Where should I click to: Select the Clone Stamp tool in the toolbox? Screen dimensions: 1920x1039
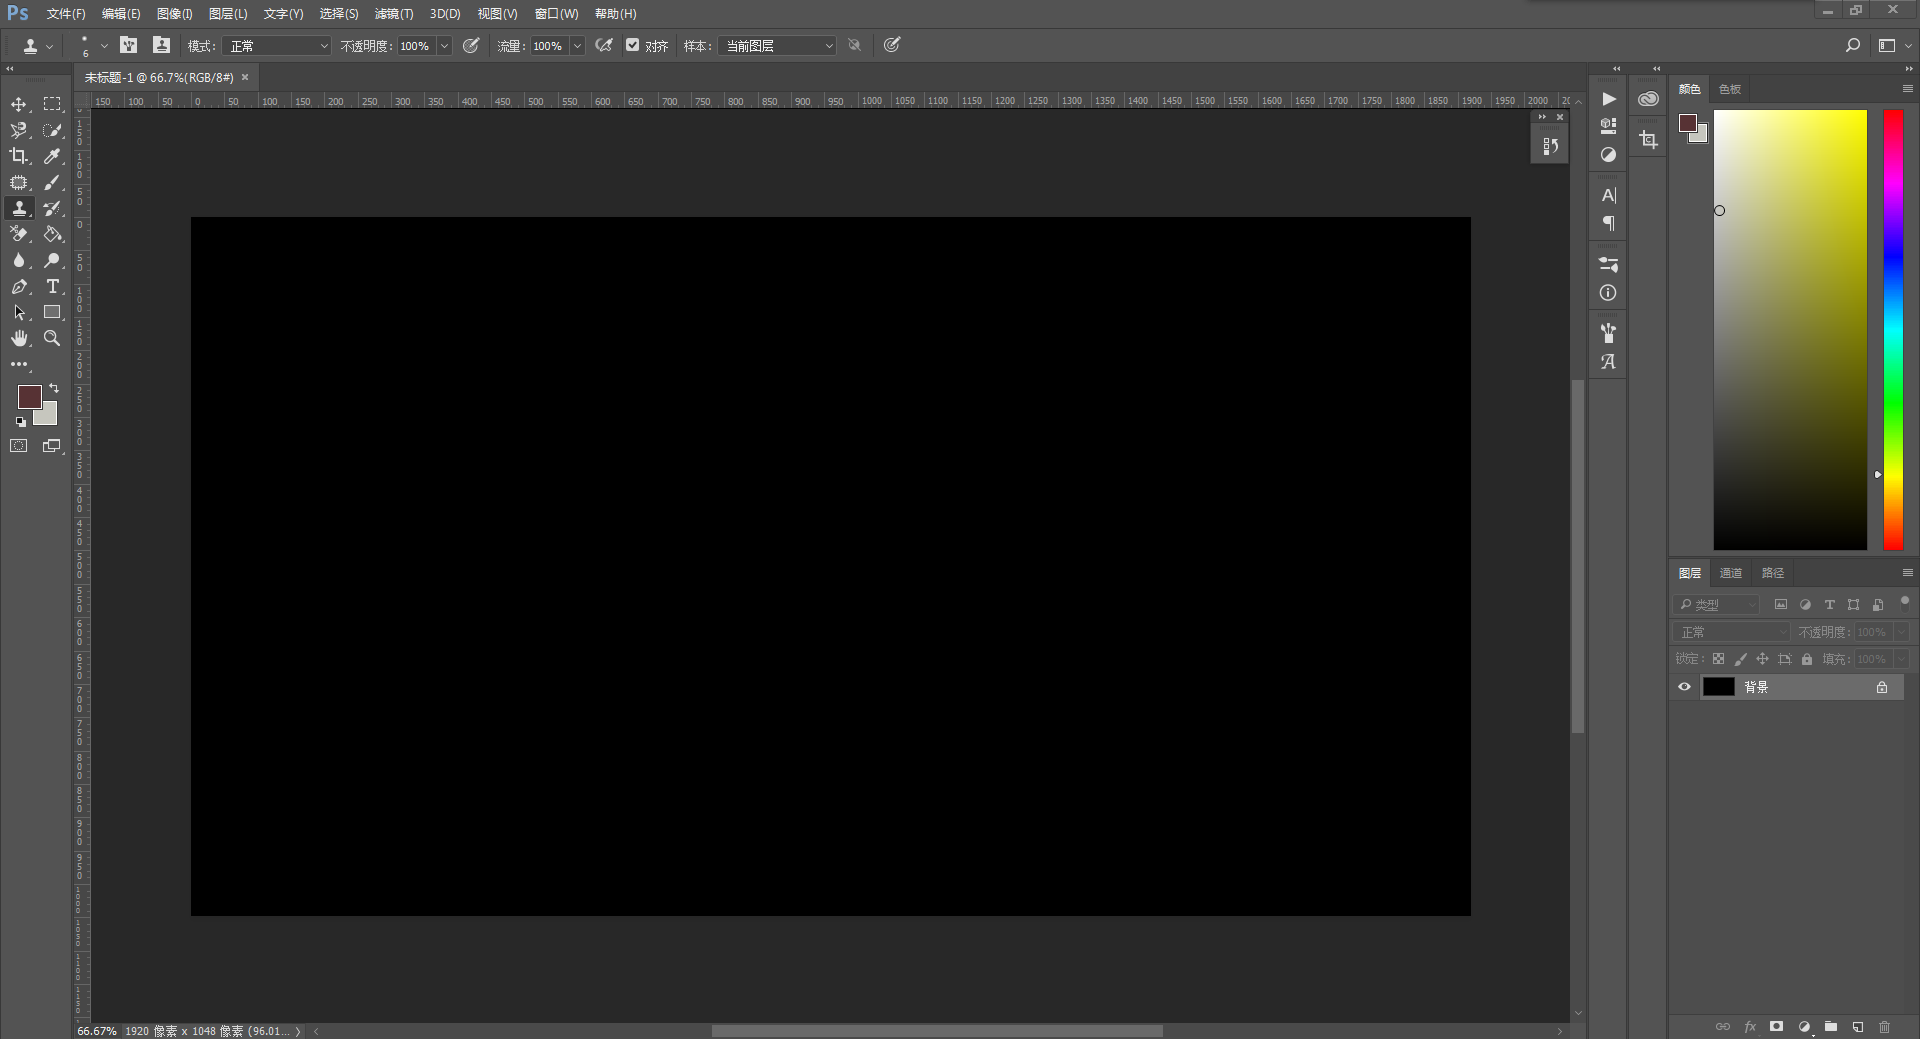point(19,208)
